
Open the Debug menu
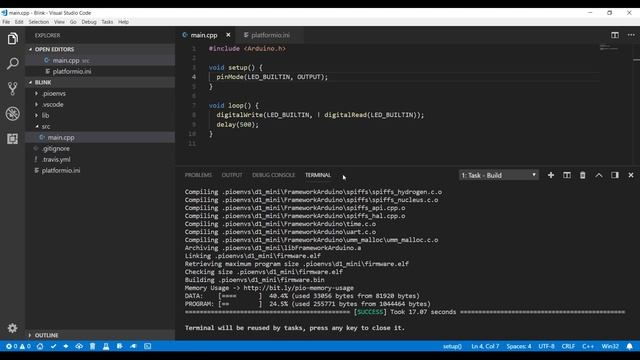89,22
